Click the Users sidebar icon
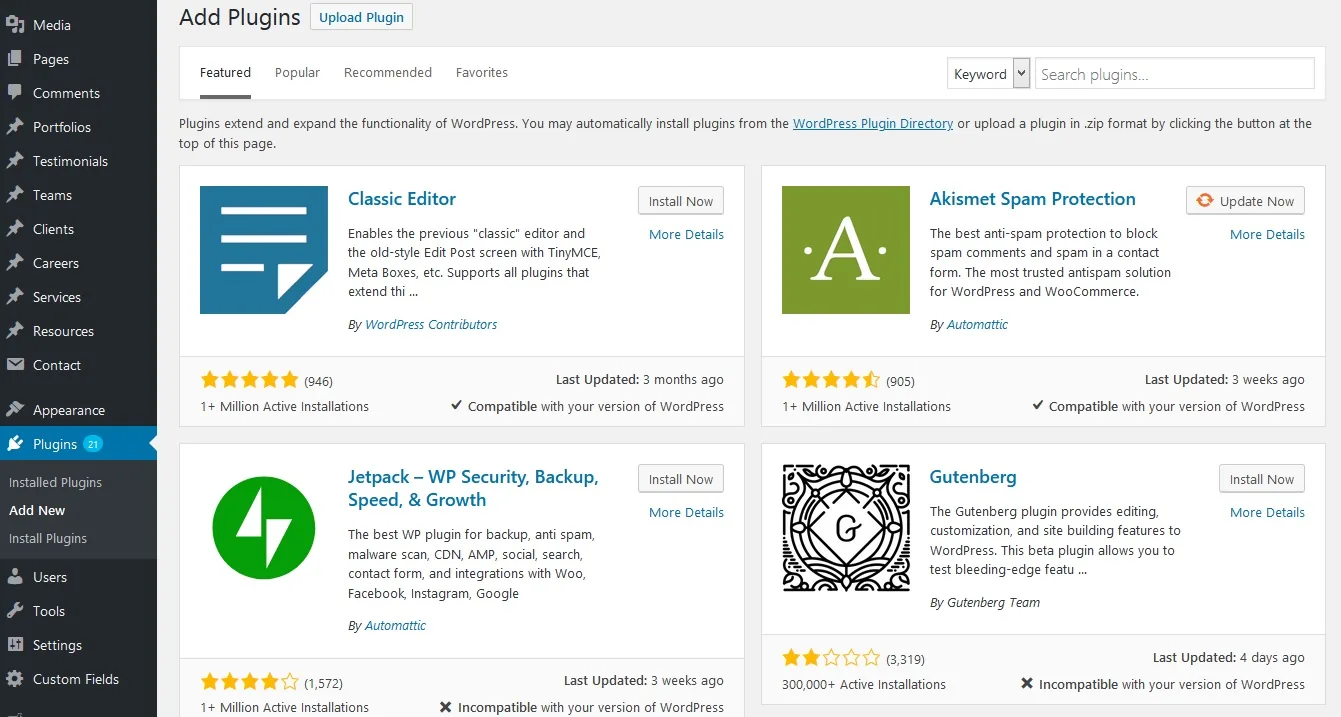Screen dimensions: 1341x717 15,577
